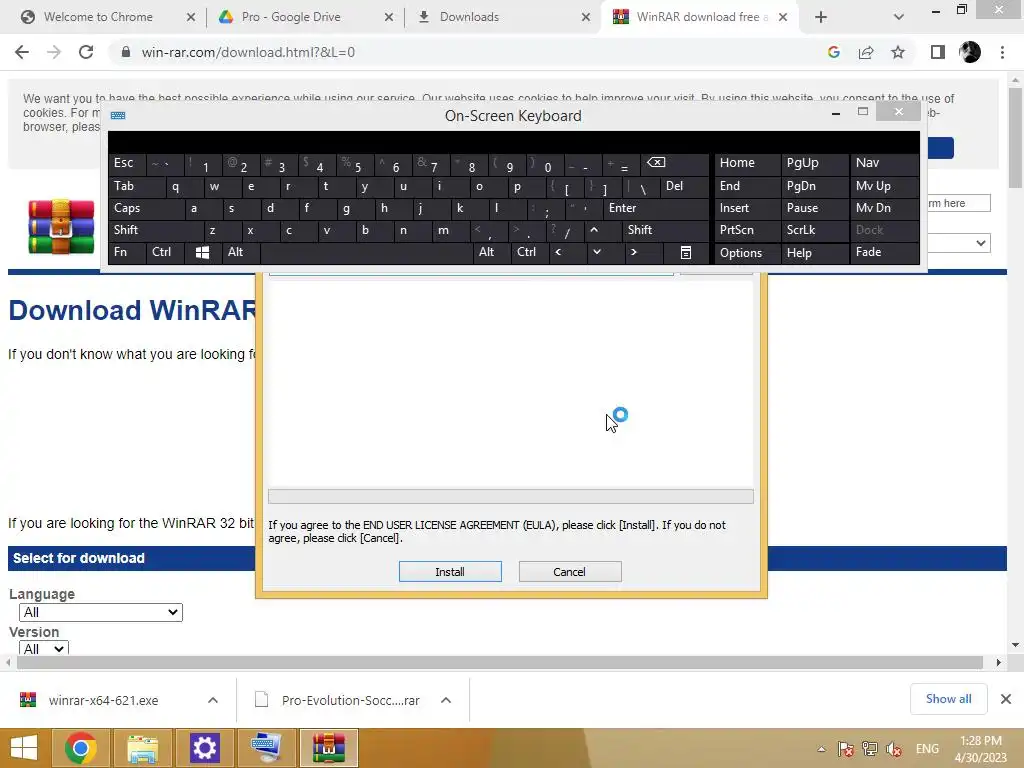Toggle Caps on the On-Screen Keyboard
The width and height of the screenshot is (1024, 768).
pos(146,208)
